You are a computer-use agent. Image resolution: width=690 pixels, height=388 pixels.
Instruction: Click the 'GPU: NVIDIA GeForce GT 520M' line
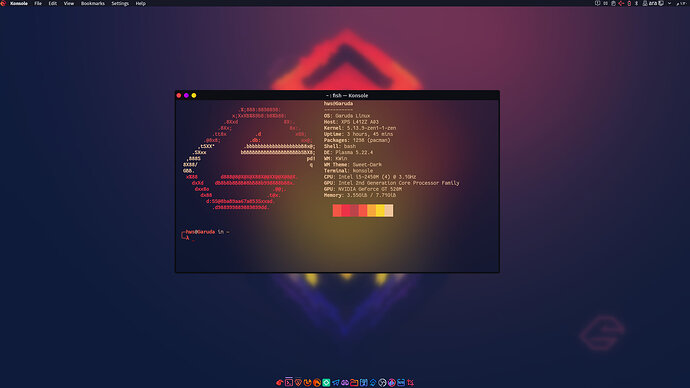363,189
